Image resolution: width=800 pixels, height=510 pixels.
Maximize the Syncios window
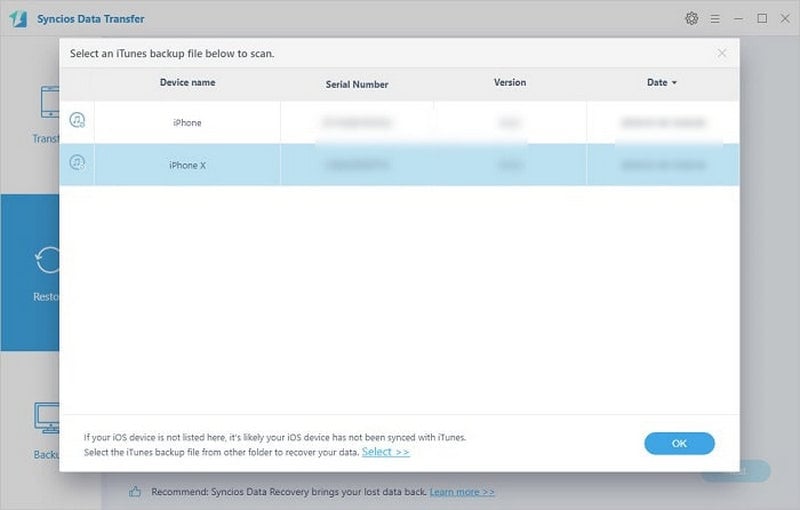pyautogui.click(x=762, y=19)
